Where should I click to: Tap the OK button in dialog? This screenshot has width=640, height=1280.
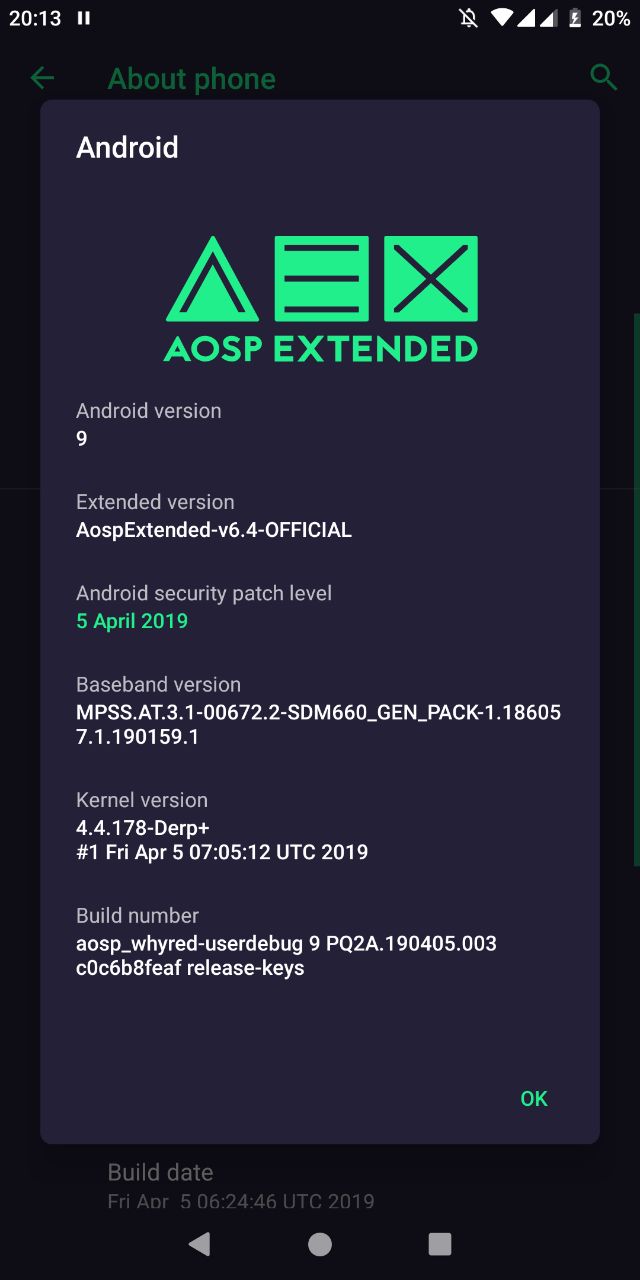pyautogui.click(x=534, y=1098)
